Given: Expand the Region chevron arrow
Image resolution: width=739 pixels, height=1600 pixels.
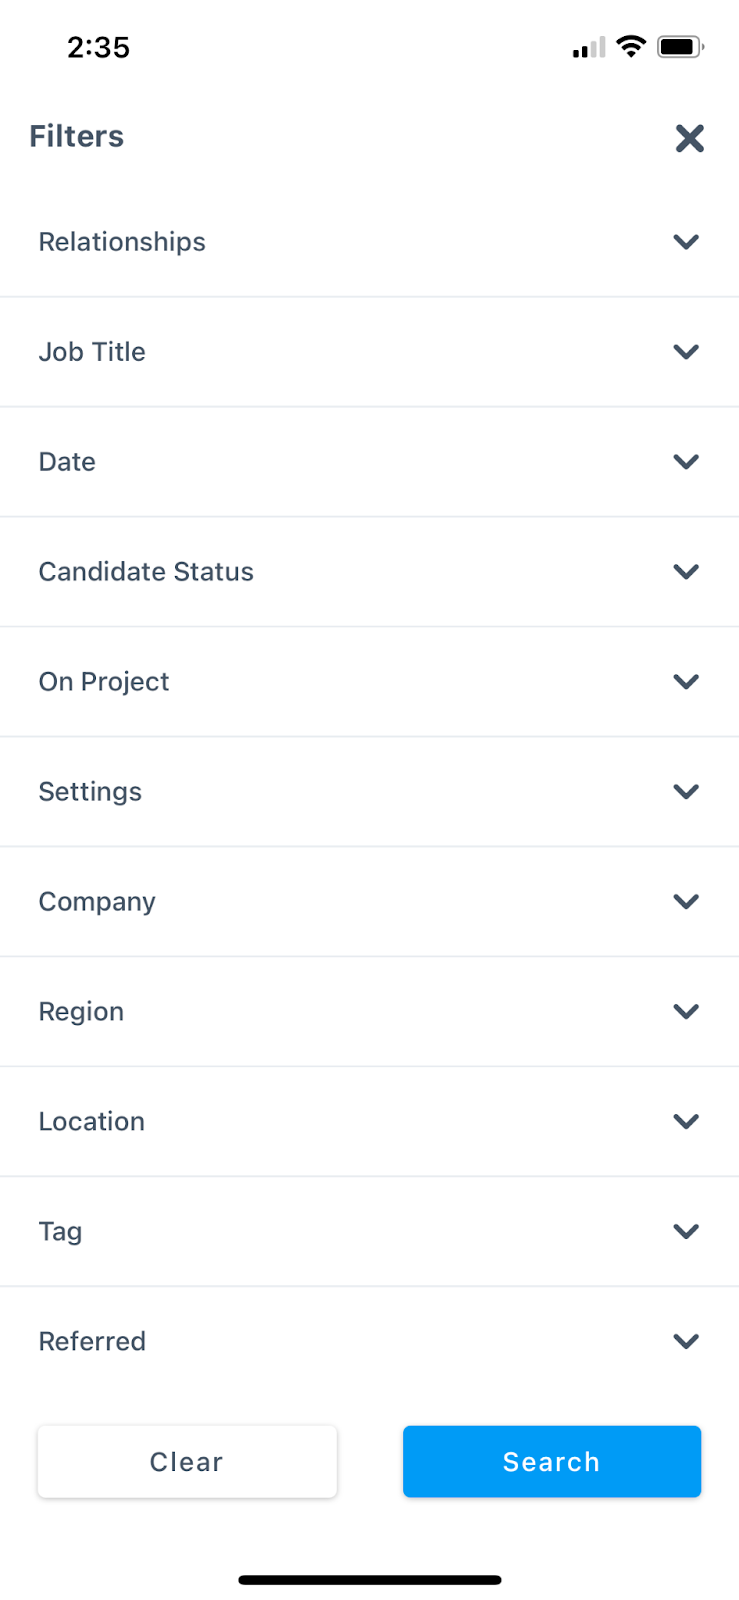Looking at the screenshot, I should point(686,1012).
